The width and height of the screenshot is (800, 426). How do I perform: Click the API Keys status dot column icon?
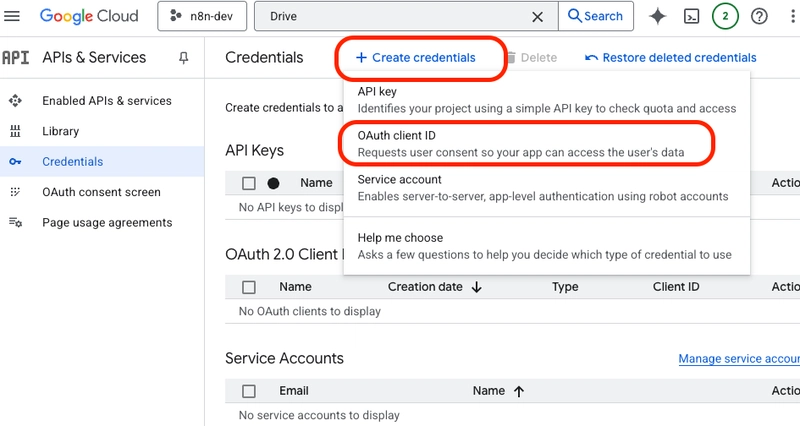point(273,183)
